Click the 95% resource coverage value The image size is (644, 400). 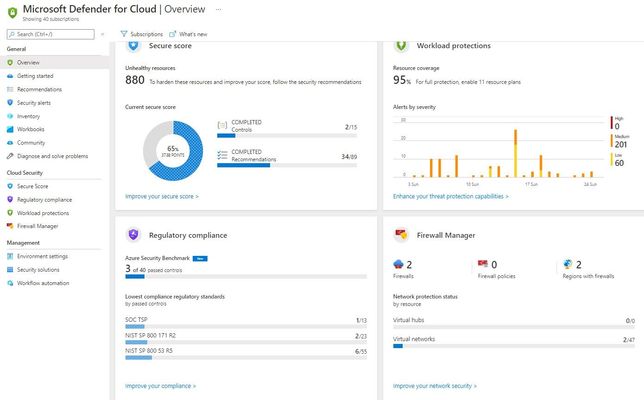(402, 80)
